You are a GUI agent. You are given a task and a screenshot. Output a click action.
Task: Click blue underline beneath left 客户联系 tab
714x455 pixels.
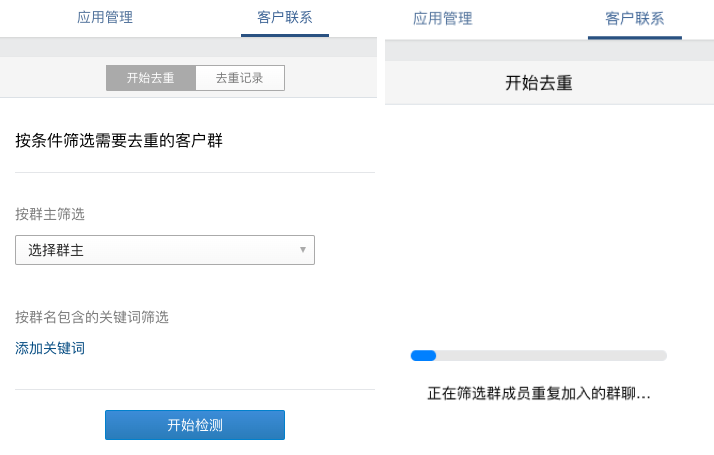click(x=284, y=35)
